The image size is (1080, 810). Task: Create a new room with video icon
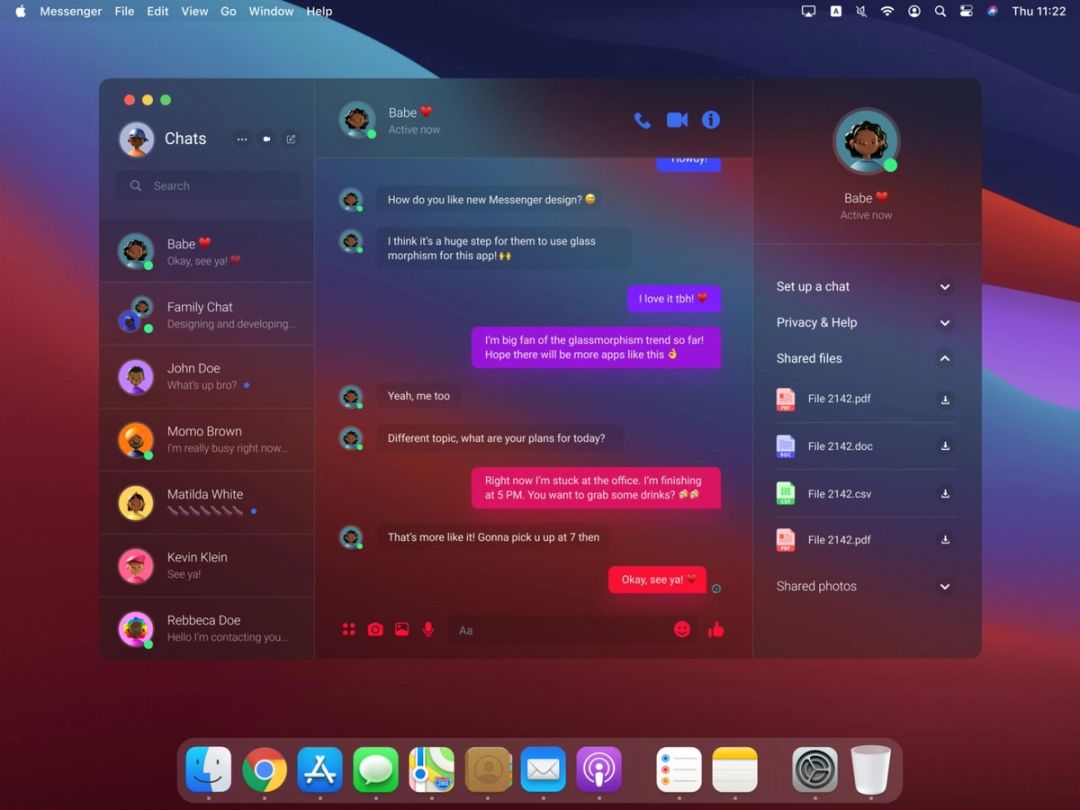(x=266, y=139)
